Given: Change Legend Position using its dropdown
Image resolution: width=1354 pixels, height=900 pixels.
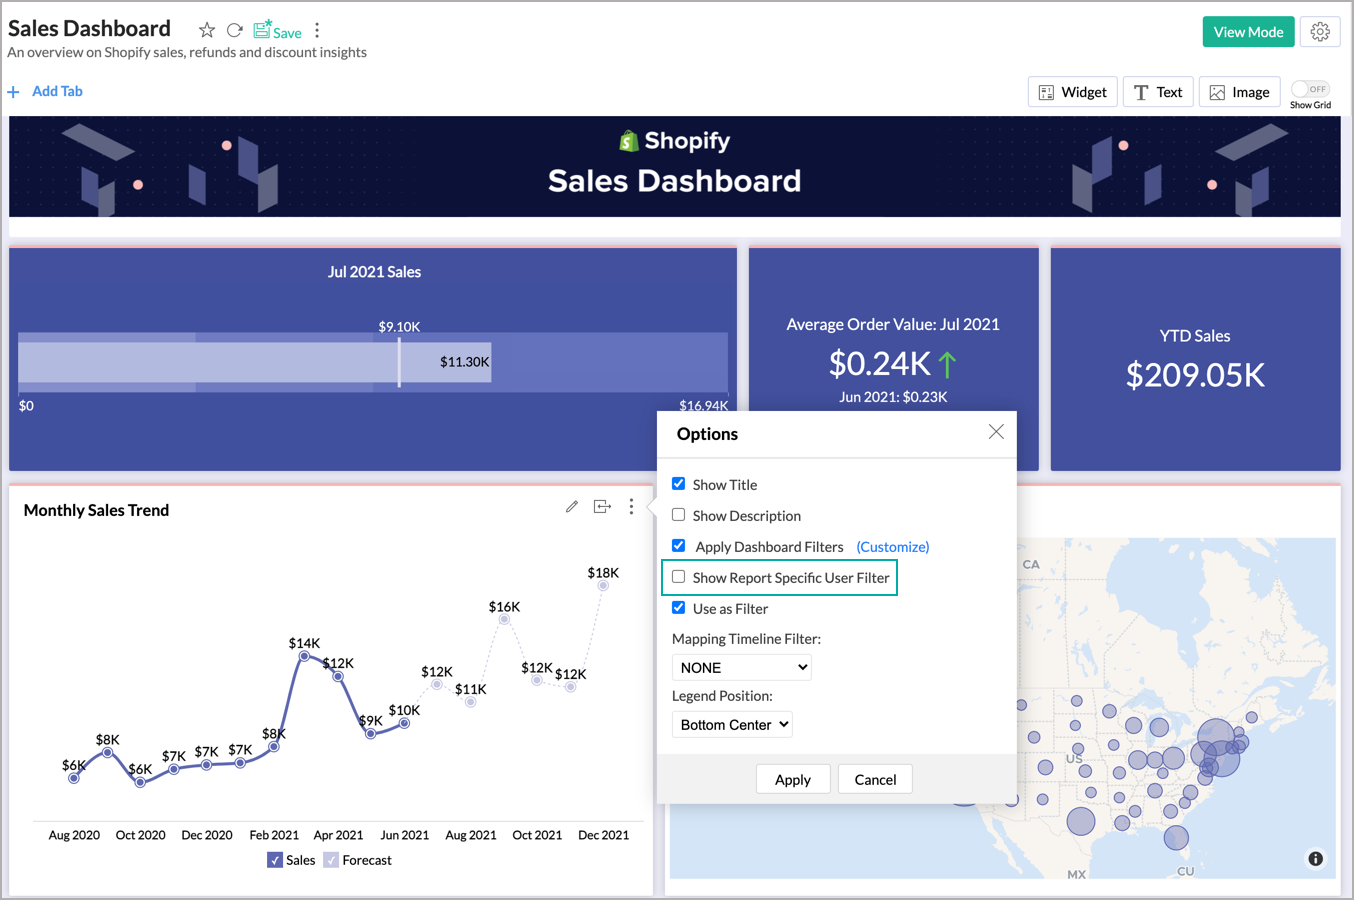Looking at the screenshot, I should [x=732, y=724].
